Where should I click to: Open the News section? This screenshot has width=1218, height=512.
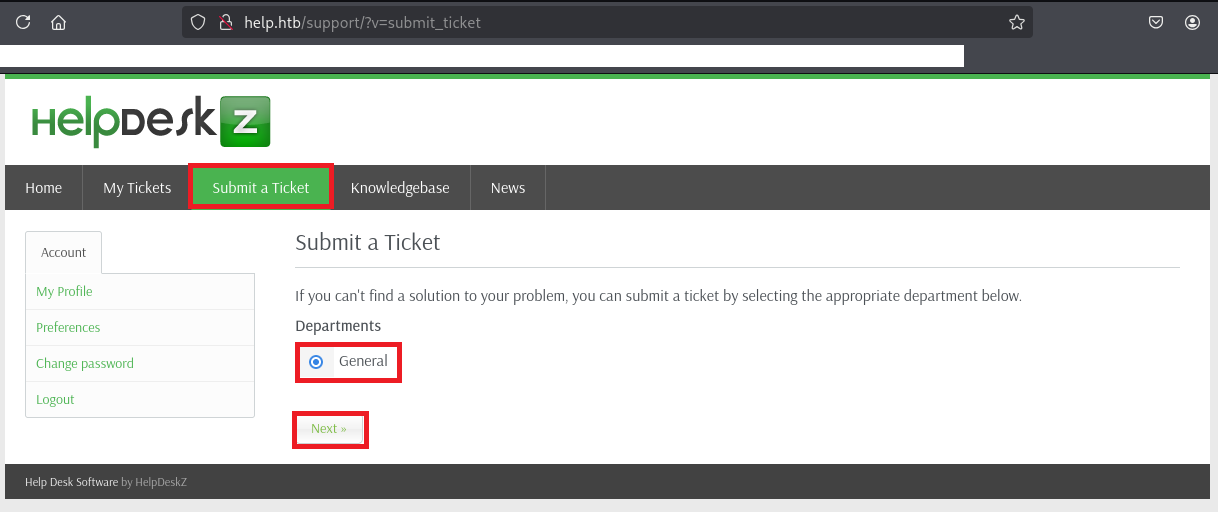[507, 188]
